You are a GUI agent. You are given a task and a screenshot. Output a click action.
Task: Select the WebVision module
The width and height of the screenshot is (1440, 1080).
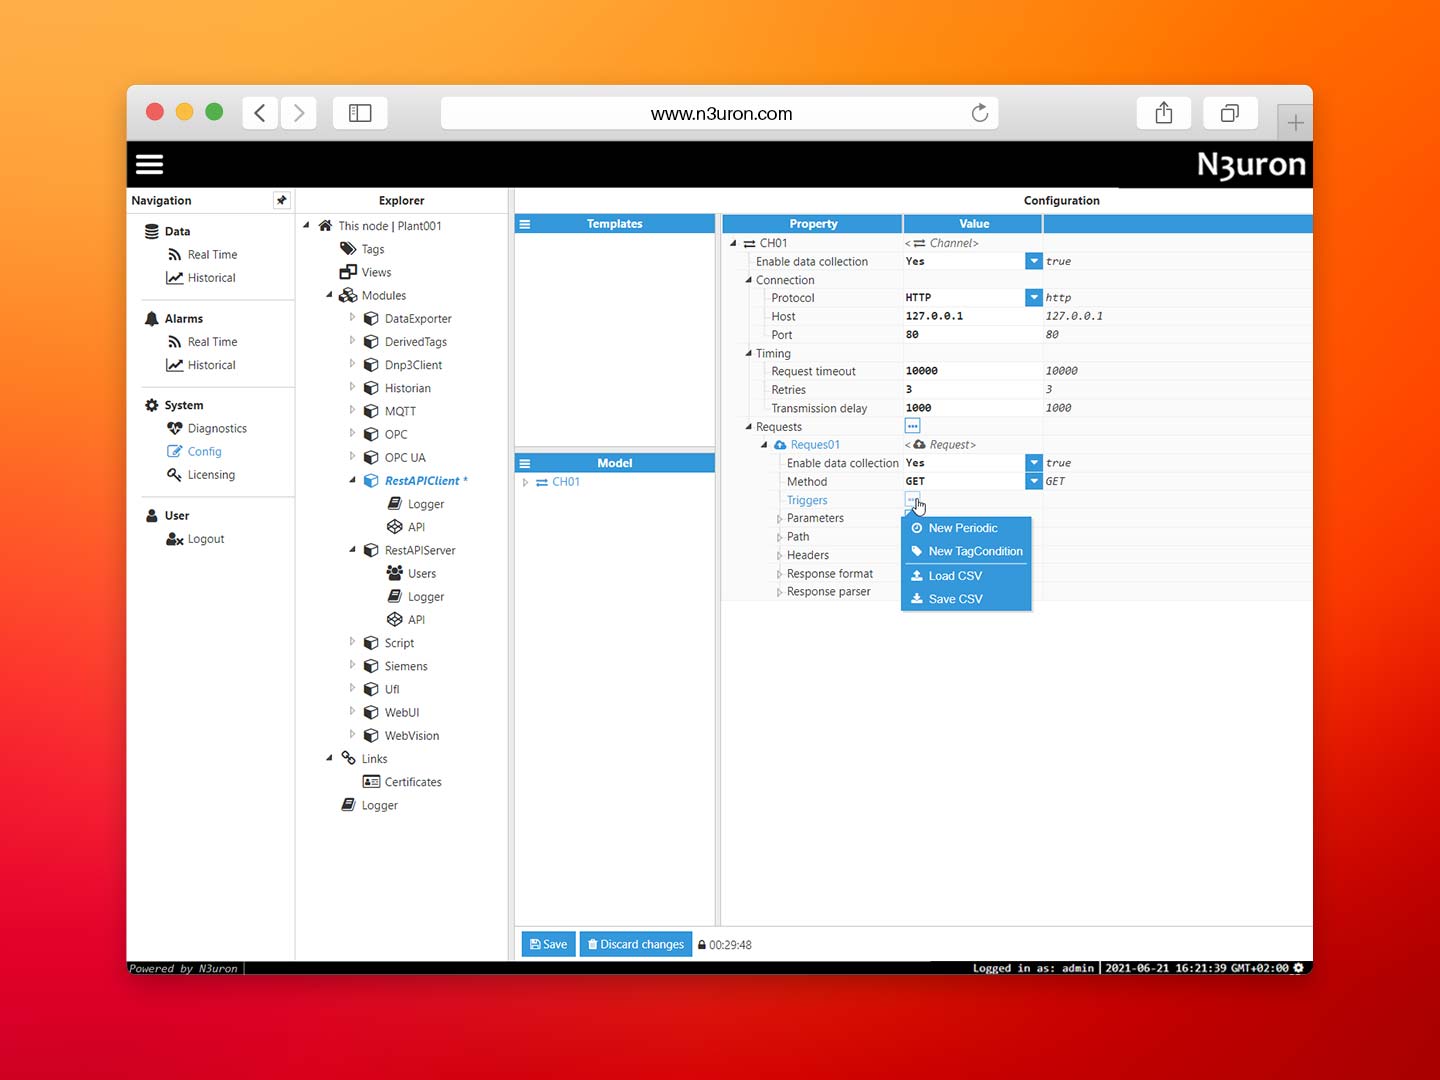tap(412, 736)
